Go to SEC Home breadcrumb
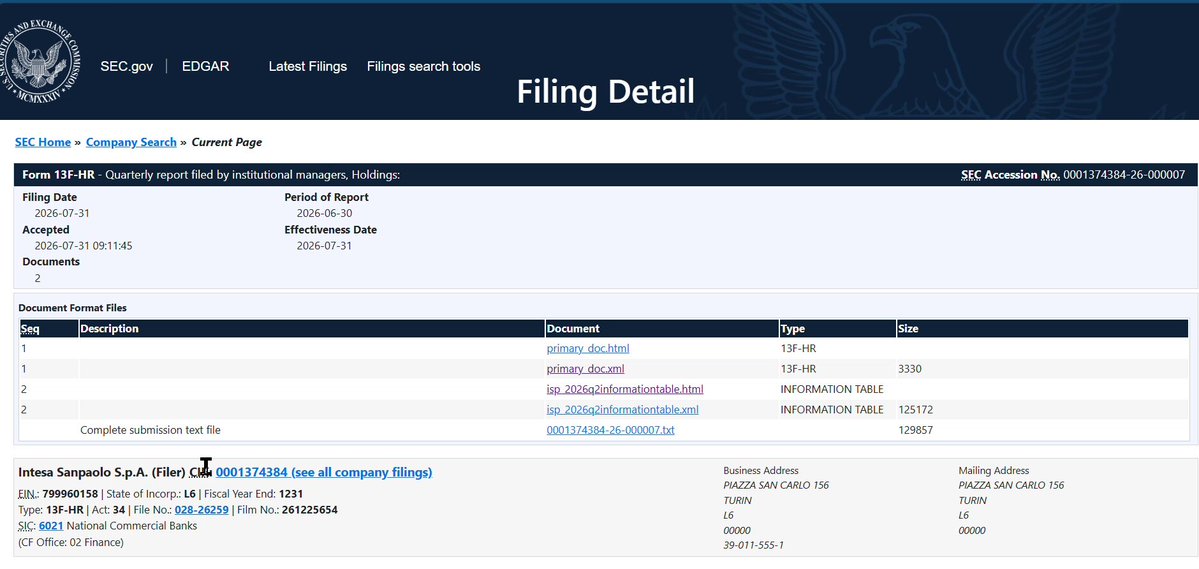The image size is (1199, 569). (43, 142)
